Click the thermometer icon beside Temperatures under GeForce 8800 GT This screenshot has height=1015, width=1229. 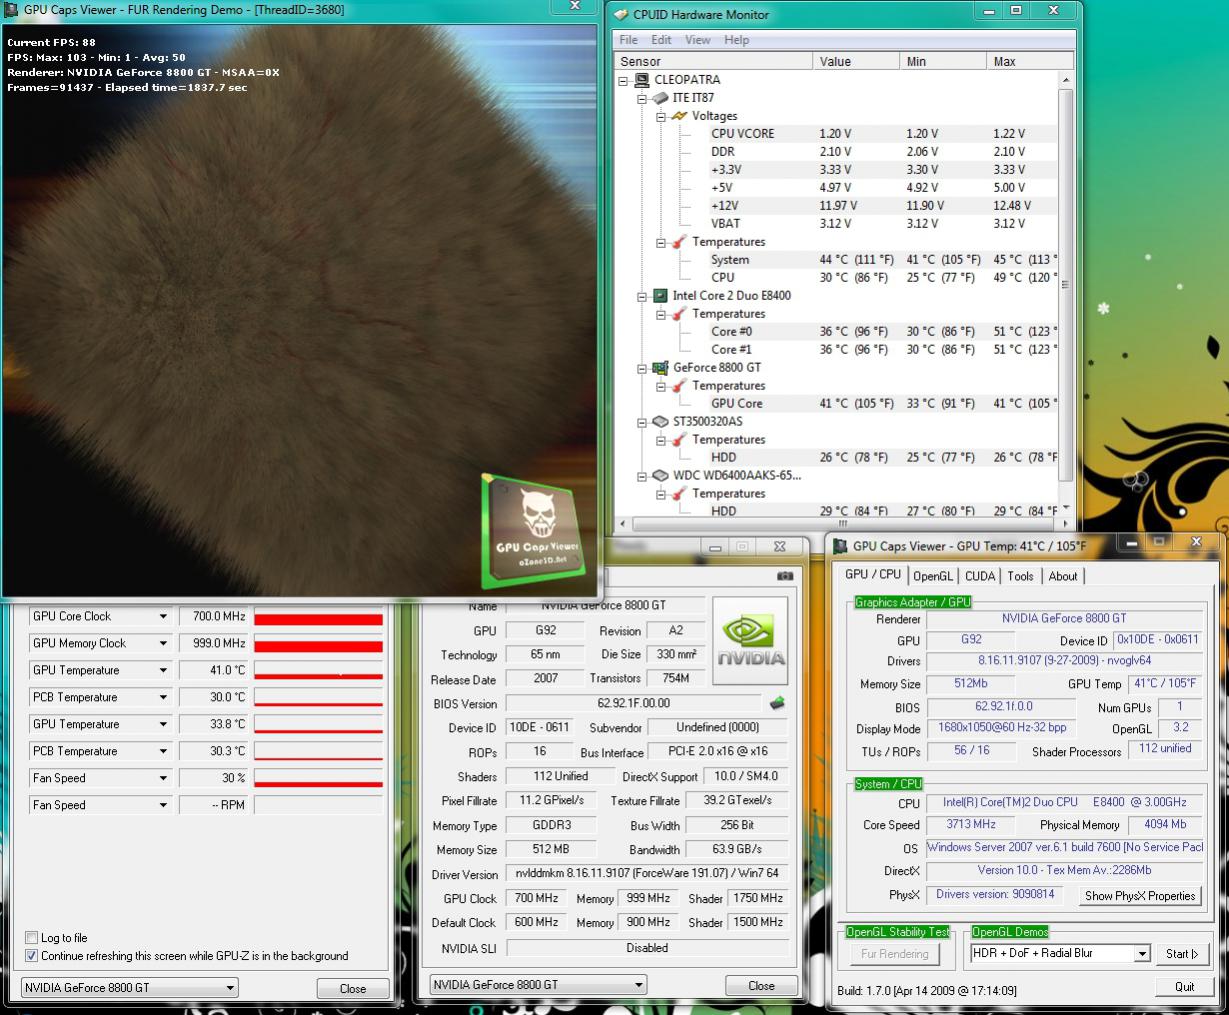coord(680,386)
